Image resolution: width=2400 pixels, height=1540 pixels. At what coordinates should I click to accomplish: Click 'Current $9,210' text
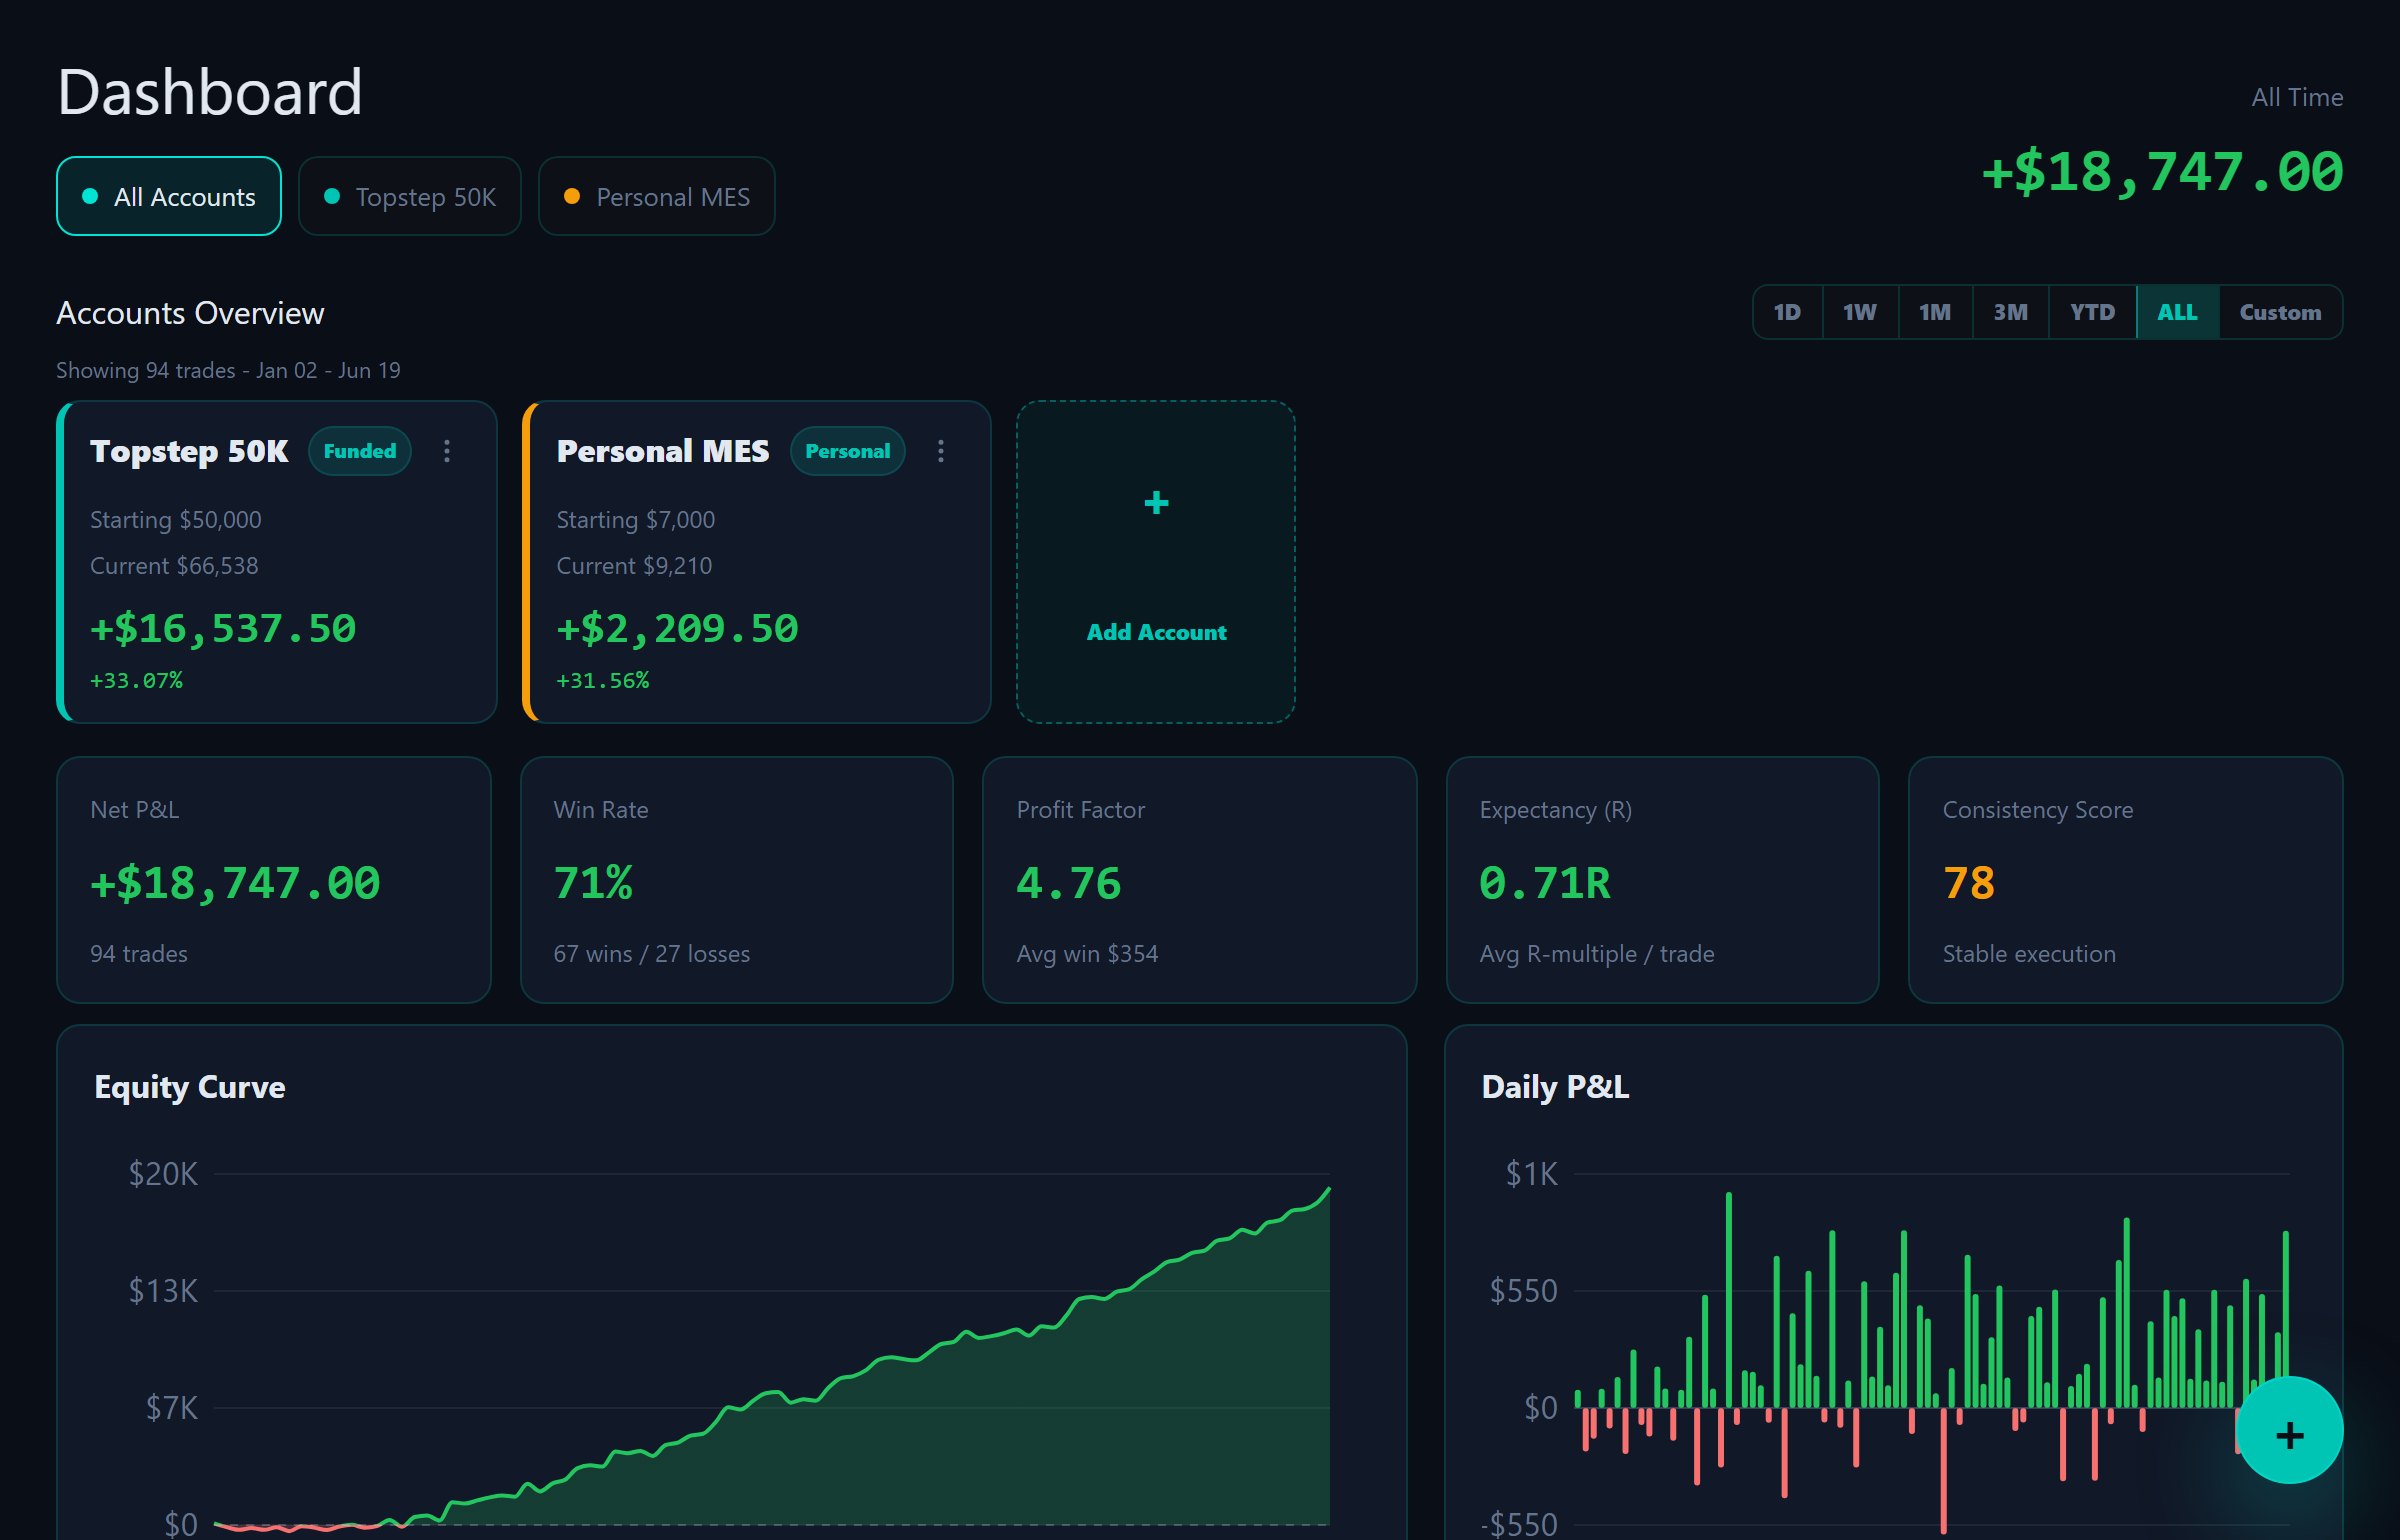(634, 566)
